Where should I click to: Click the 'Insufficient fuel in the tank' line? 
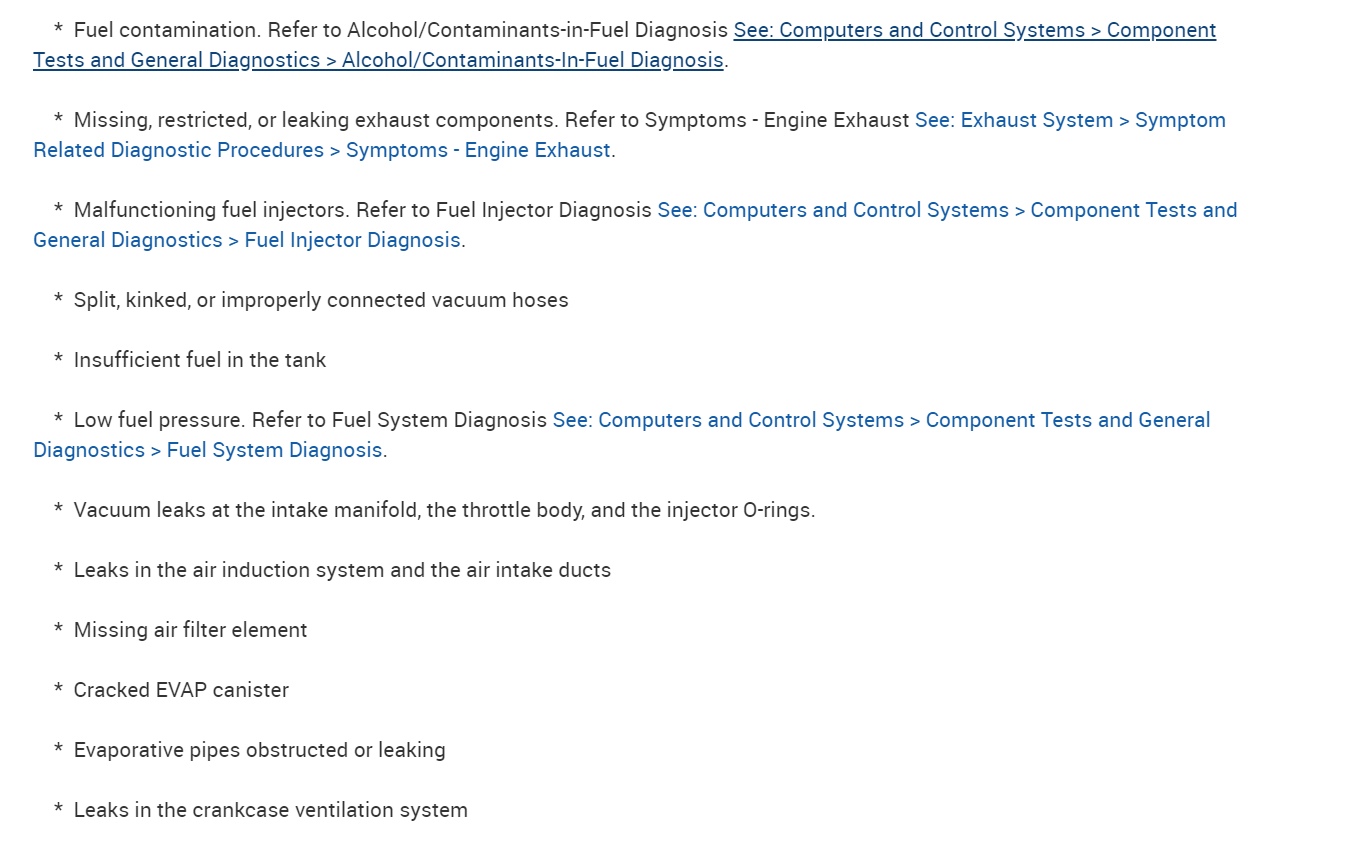coord(200,360)
